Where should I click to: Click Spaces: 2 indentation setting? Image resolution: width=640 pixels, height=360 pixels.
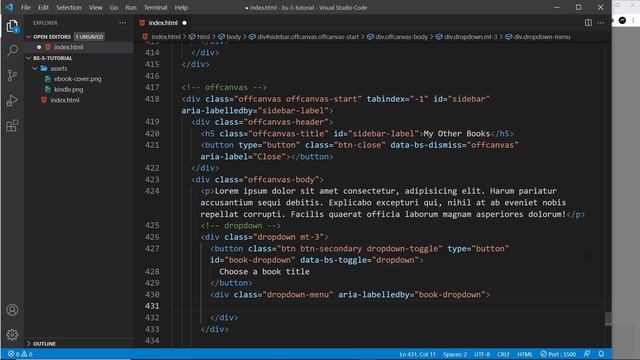pos(455,354)
